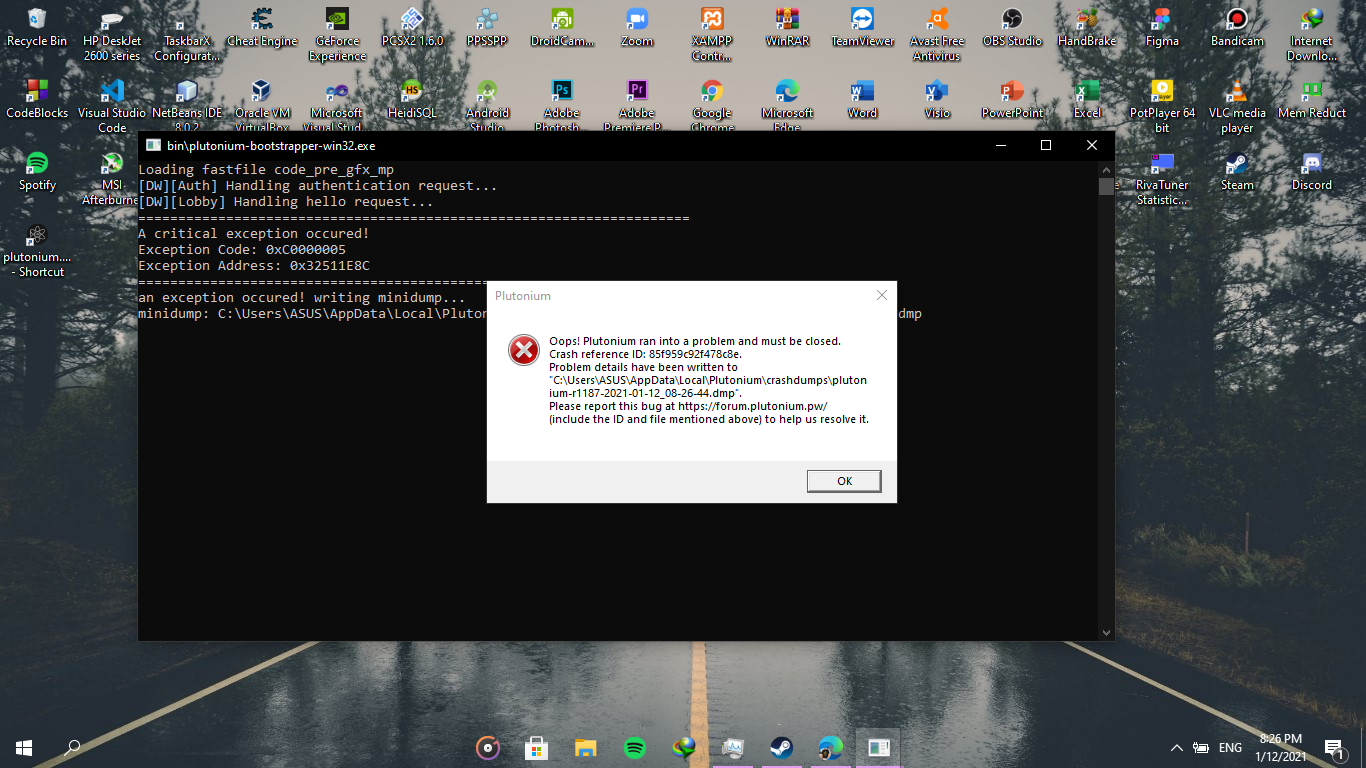The image size is (1366, 768).
Task: Select the Adobe Photoshop desktop icon
Action: click(x=562, y=106)
